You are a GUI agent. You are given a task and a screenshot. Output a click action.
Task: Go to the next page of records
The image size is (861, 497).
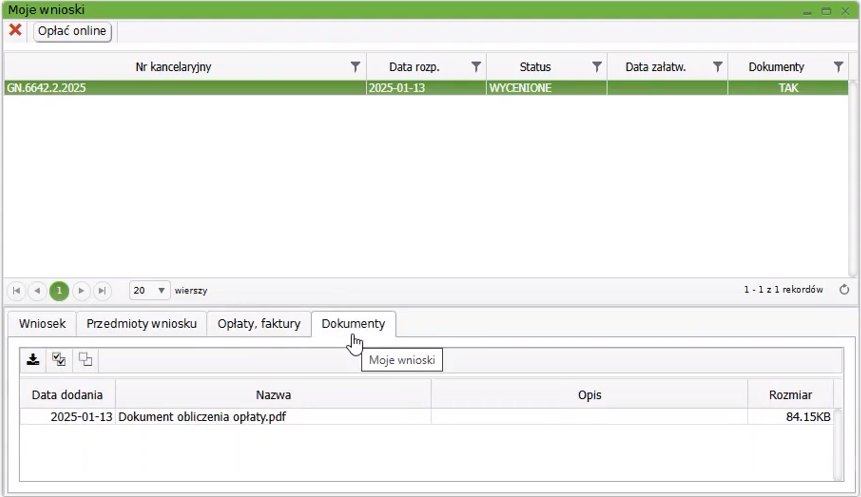pyautogui.click(x=81, y=291)
